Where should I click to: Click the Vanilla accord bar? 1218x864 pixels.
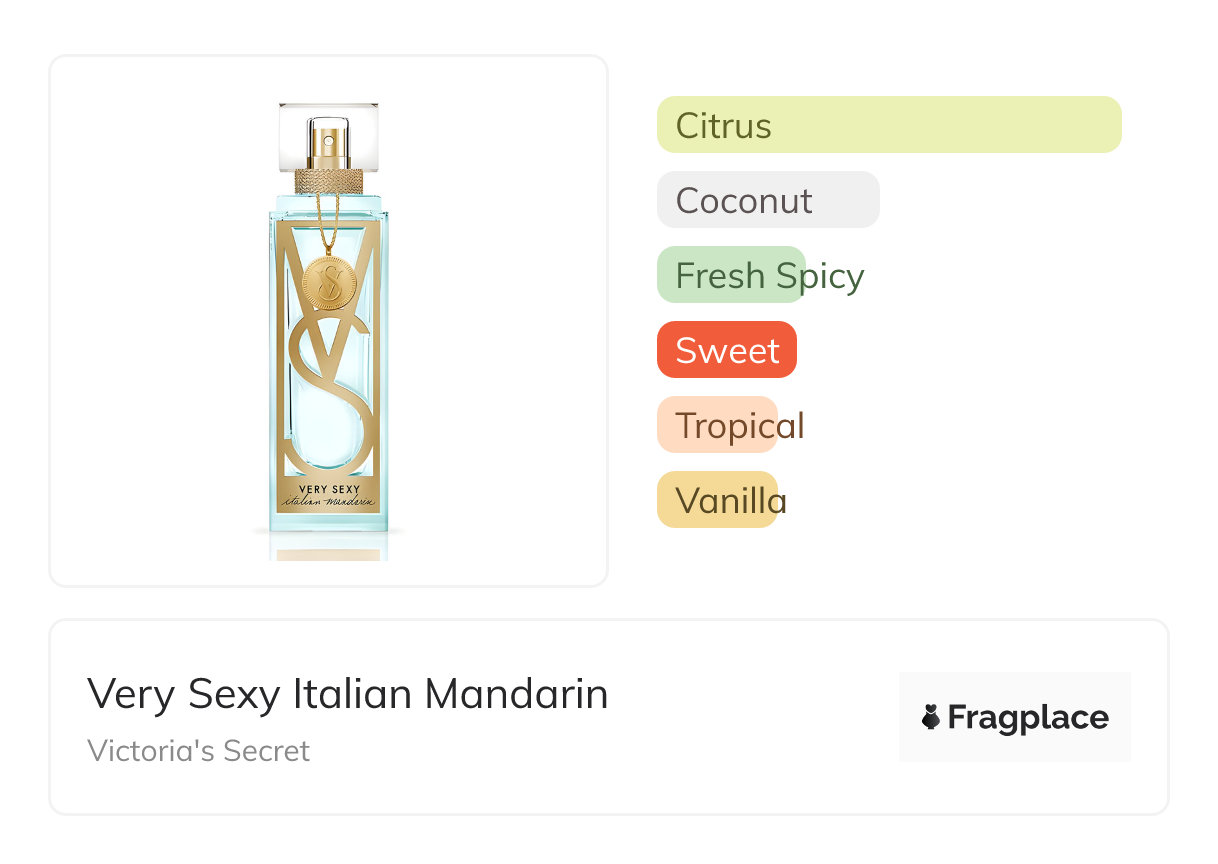(718, 500)
